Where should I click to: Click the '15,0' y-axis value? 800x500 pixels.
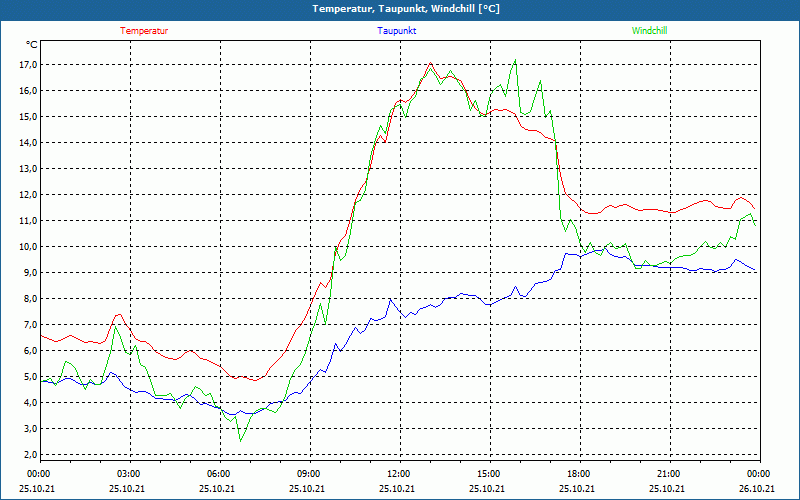click(28, 117)
